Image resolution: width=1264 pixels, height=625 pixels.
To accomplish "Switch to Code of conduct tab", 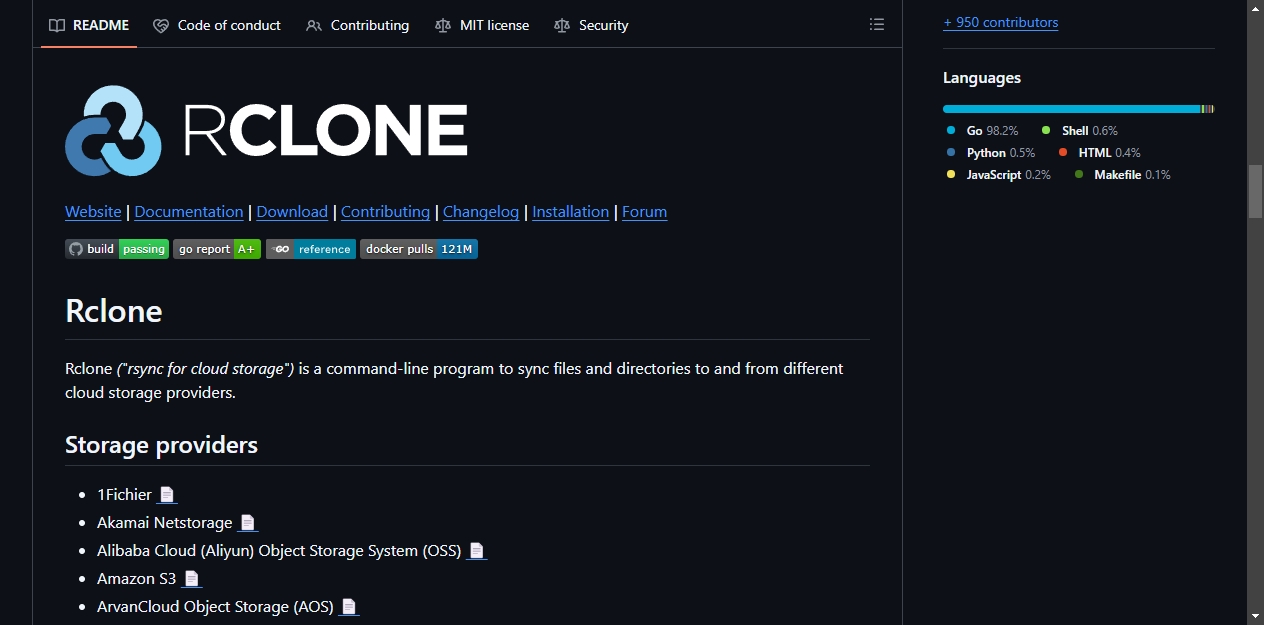I will pyautogui.click(x=217, y=25).
